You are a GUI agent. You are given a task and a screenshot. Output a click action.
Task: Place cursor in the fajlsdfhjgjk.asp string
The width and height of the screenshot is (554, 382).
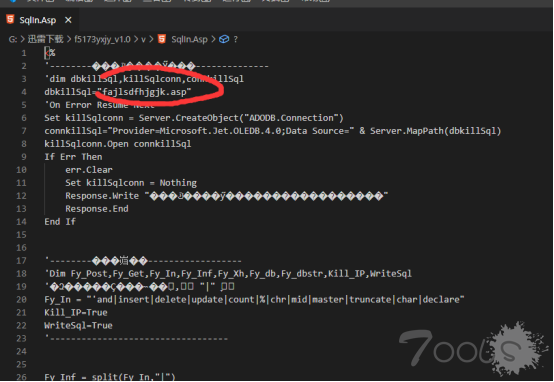144,92
